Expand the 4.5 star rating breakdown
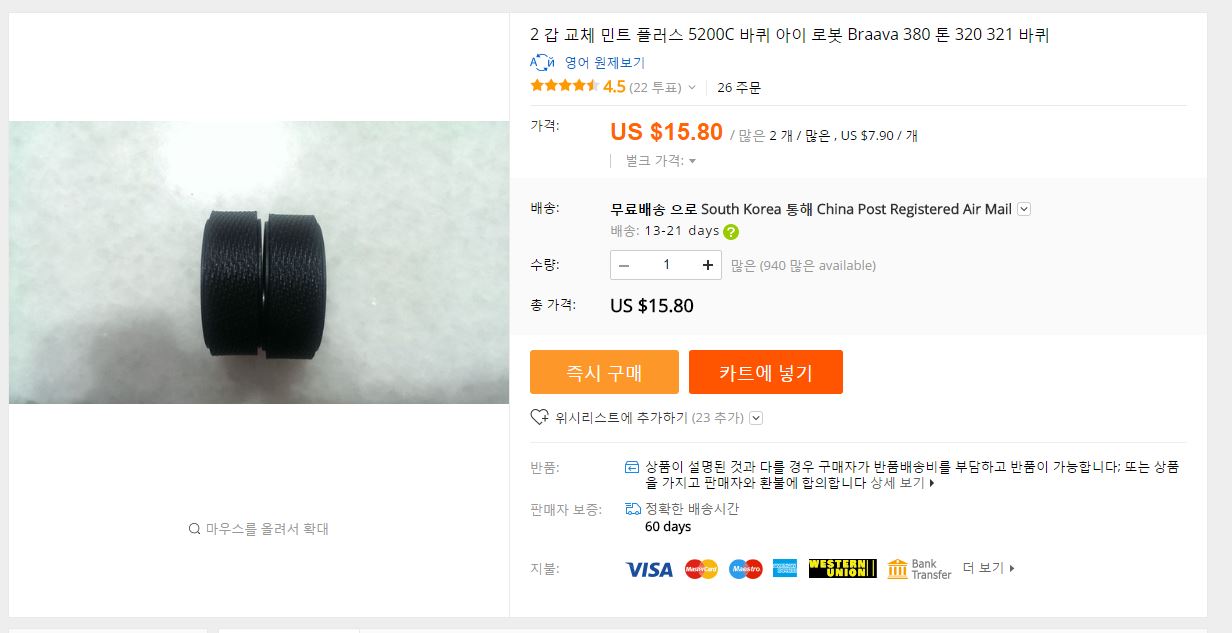Viewport: 1232px width, 633px height. [x=692, y=88]
